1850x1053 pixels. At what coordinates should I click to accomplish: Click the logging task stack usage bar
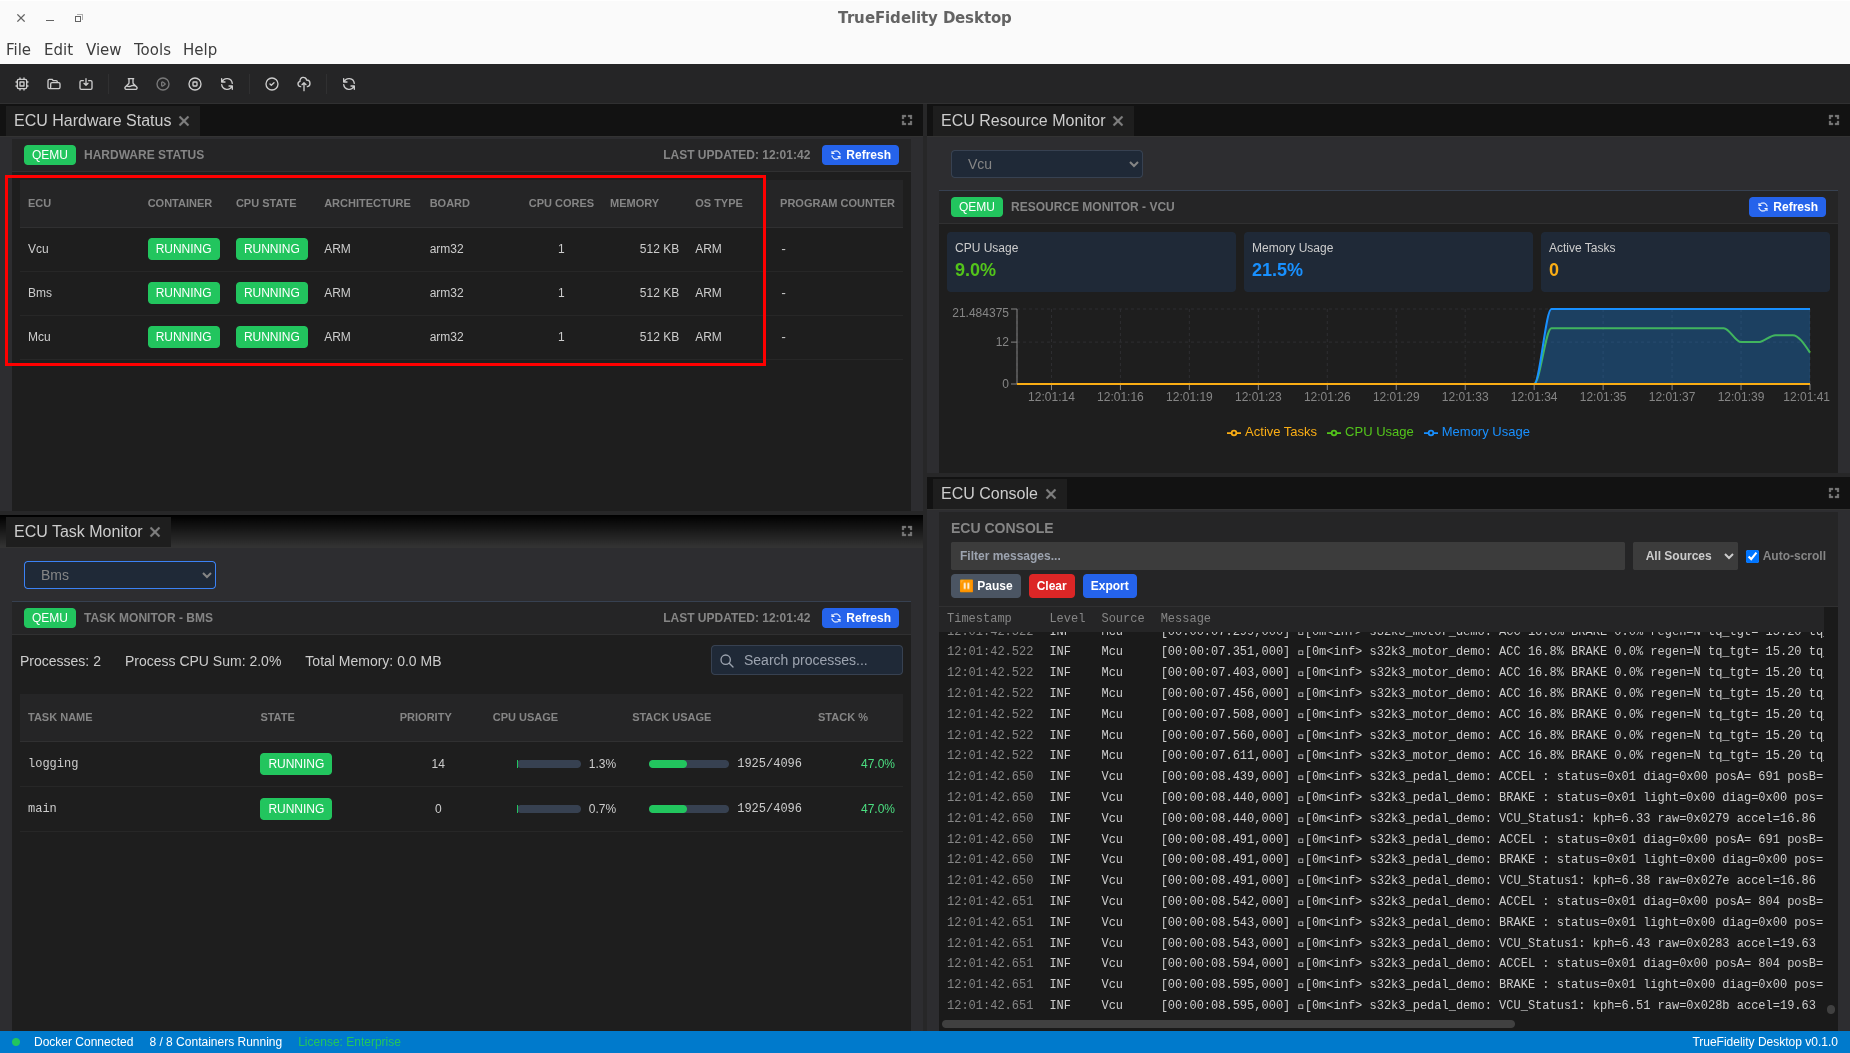point(689,764)
